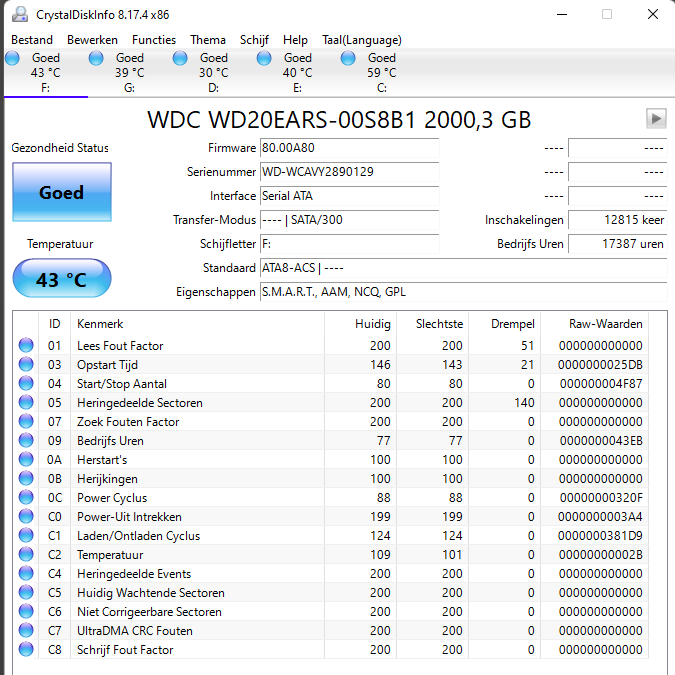Click status orb of Power Cyclus row
The width and height of the screenshot is (675, 675).
pyautogui.click(x=26, y=497)
